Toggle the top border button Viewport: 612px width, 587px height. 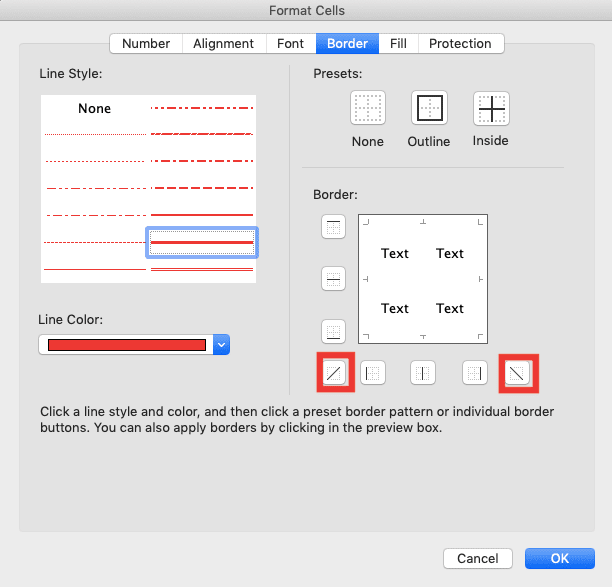tap(333, 226)
